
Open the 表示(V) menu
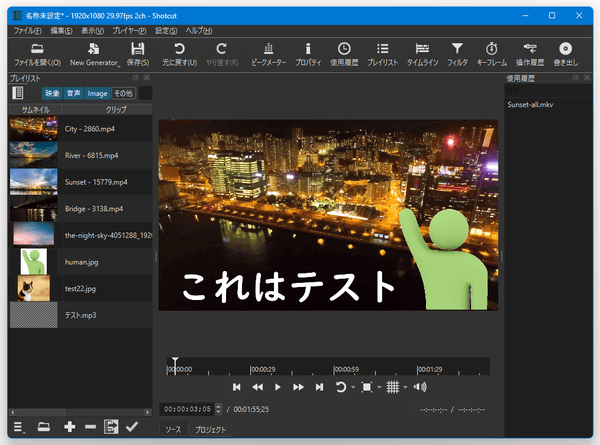click(92, 31)
